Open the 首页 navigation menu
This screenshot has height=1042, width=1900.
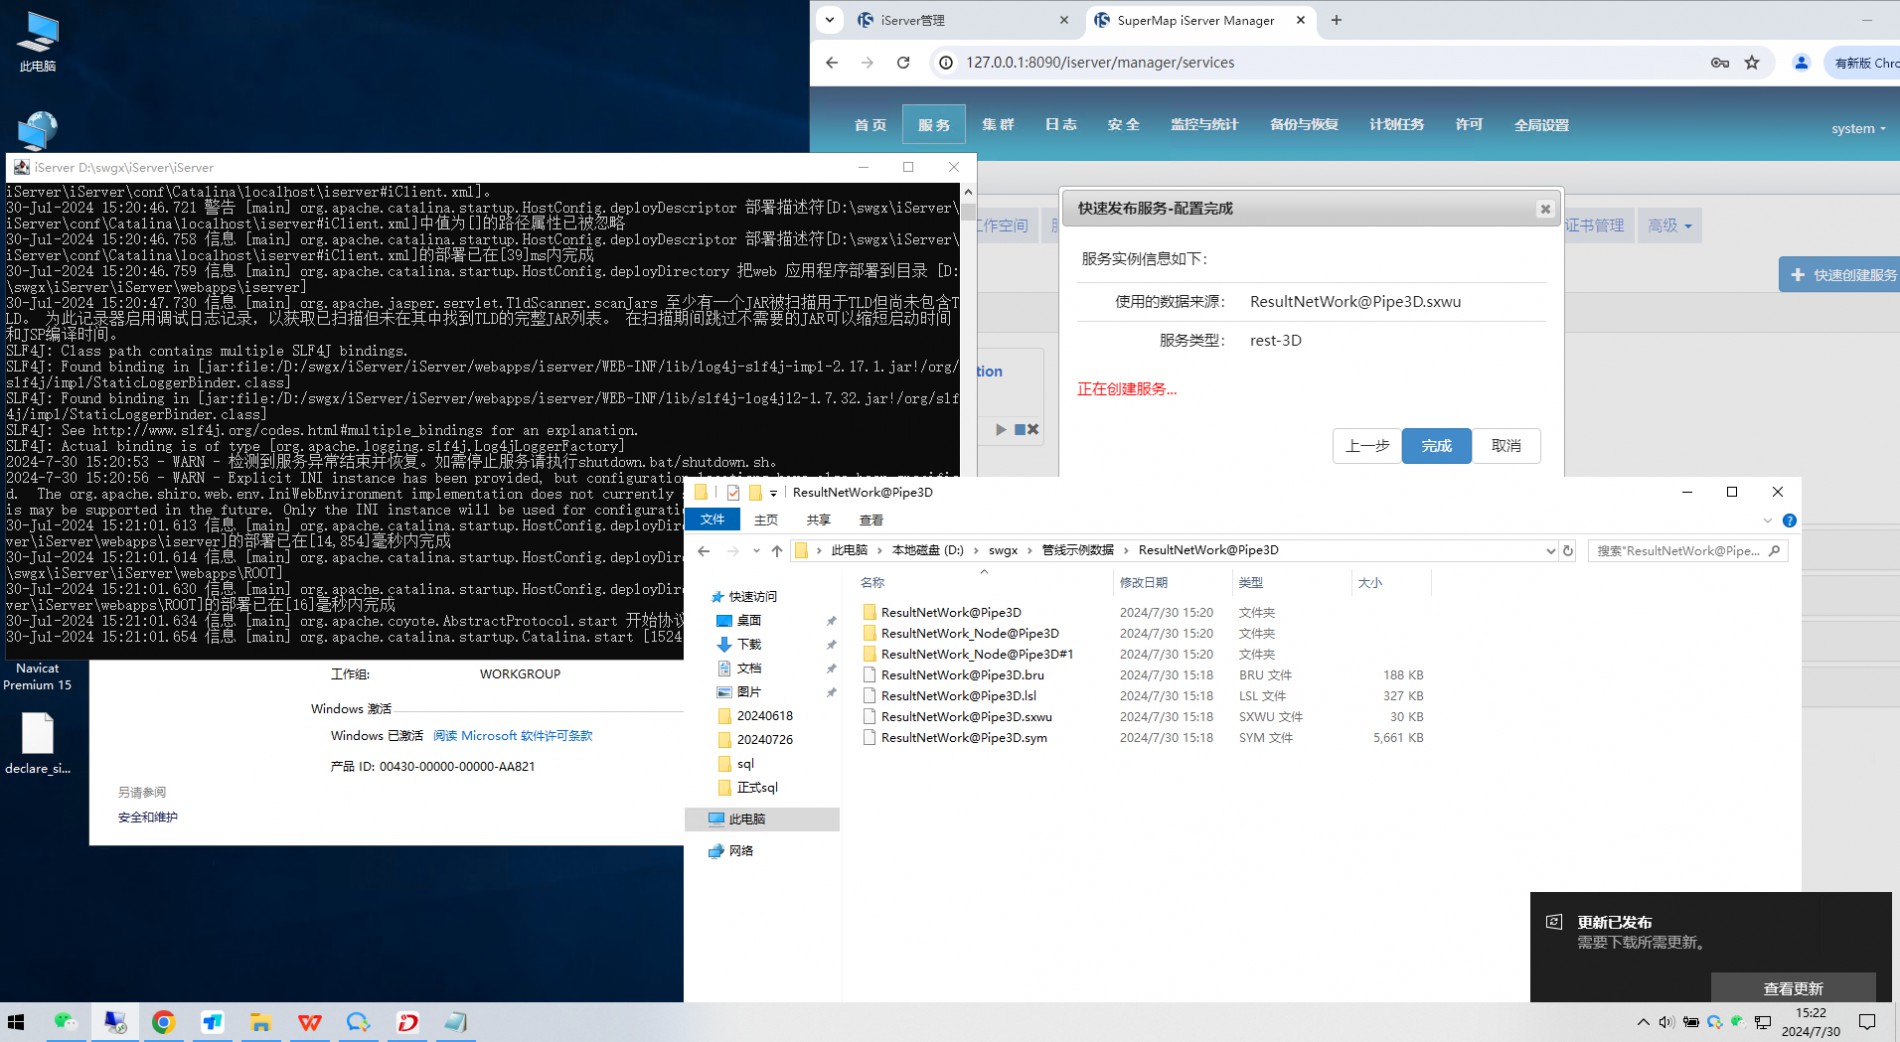870,125
